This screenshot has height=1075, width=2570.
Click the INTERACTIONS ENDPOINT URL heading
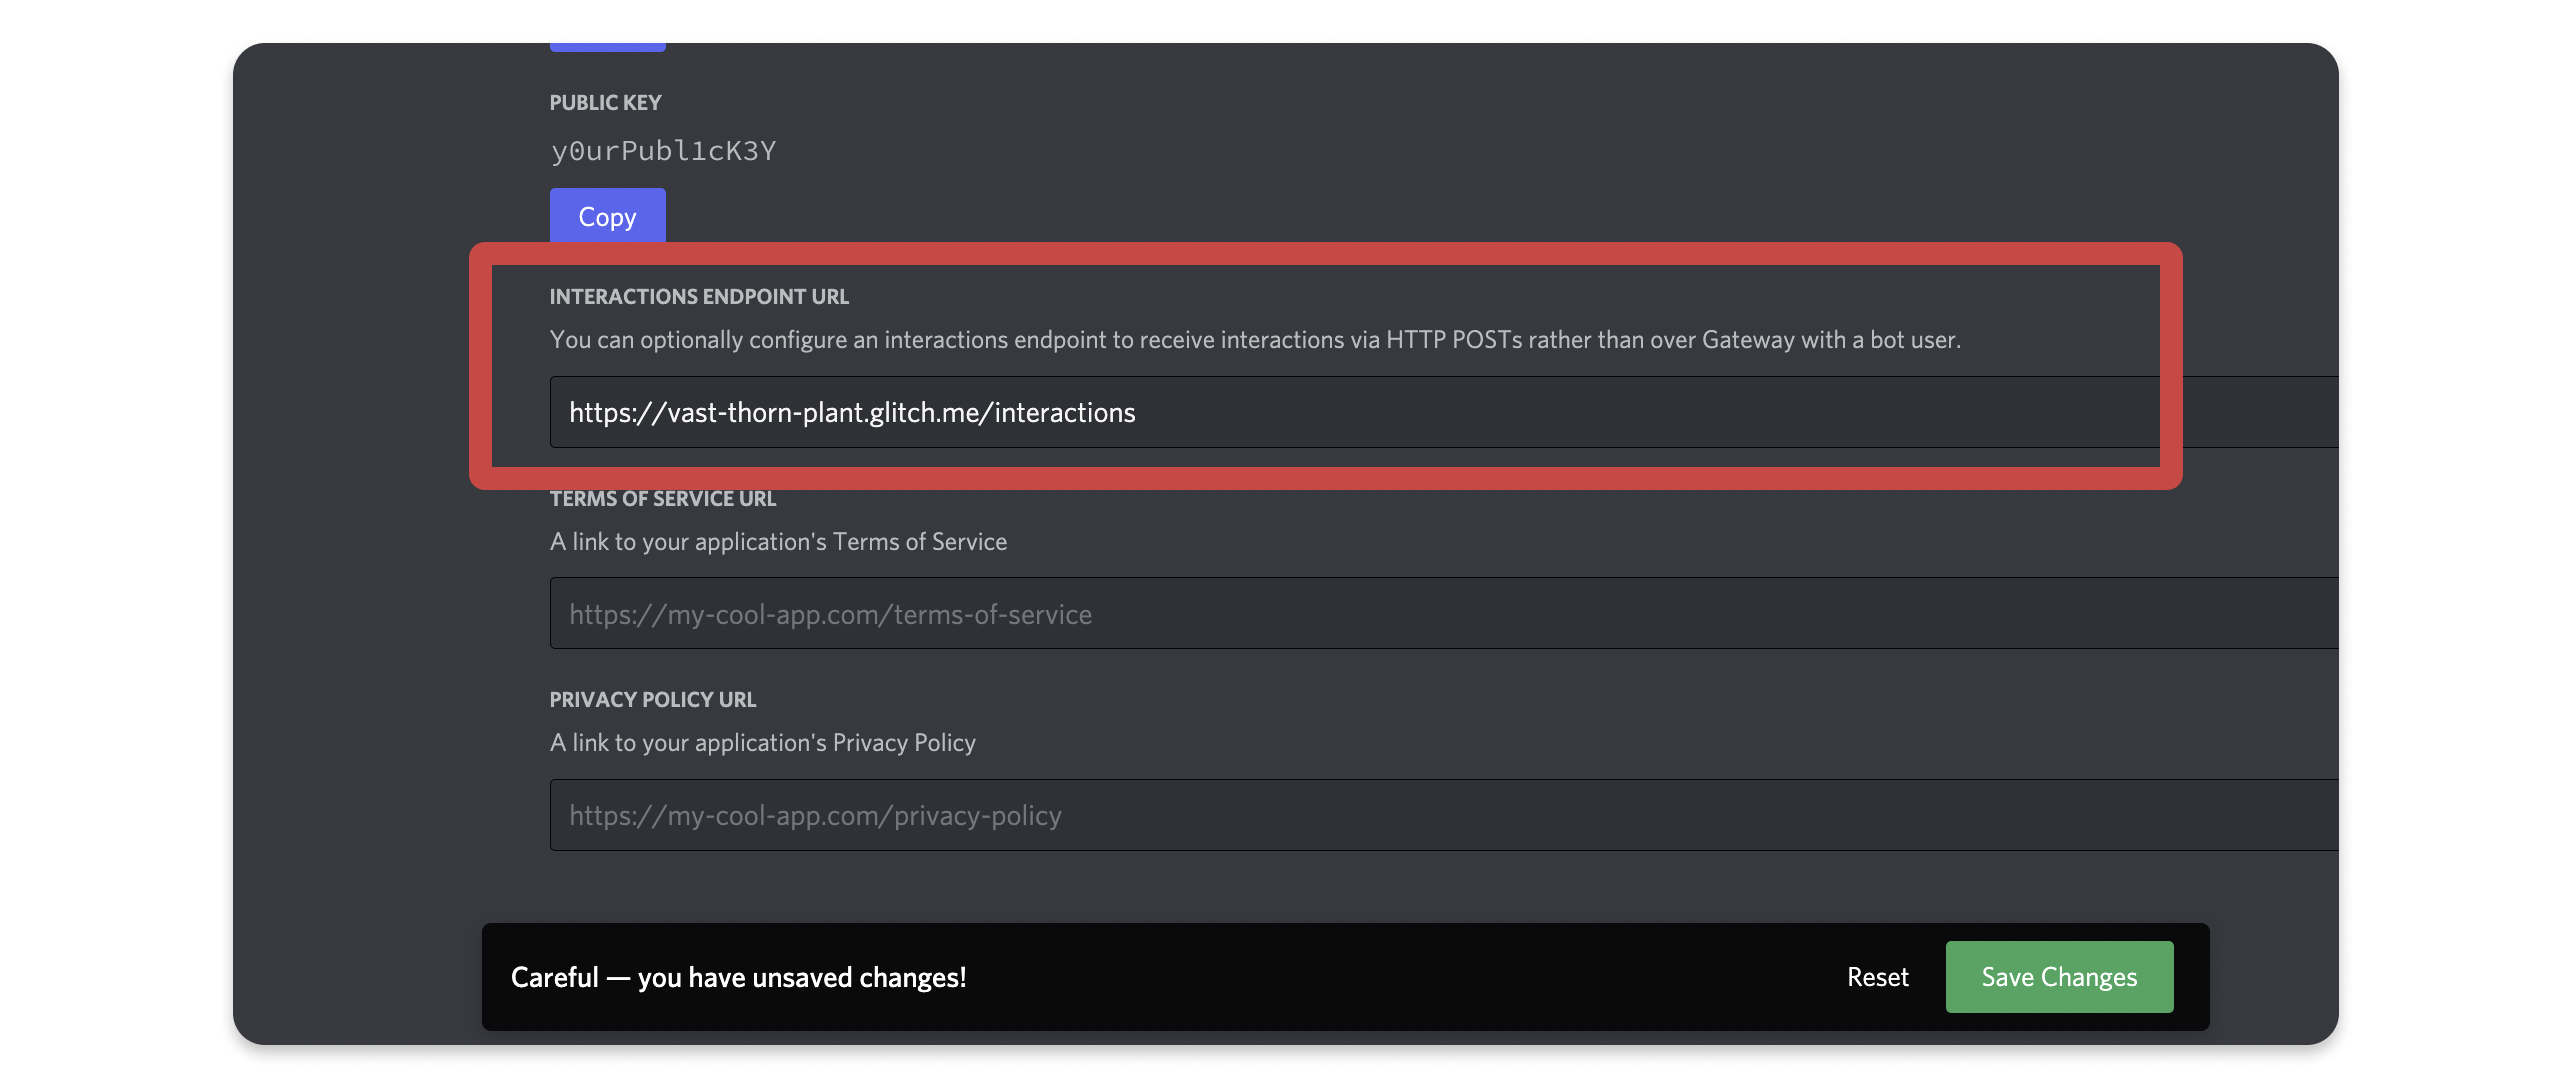tap(698, 296)
